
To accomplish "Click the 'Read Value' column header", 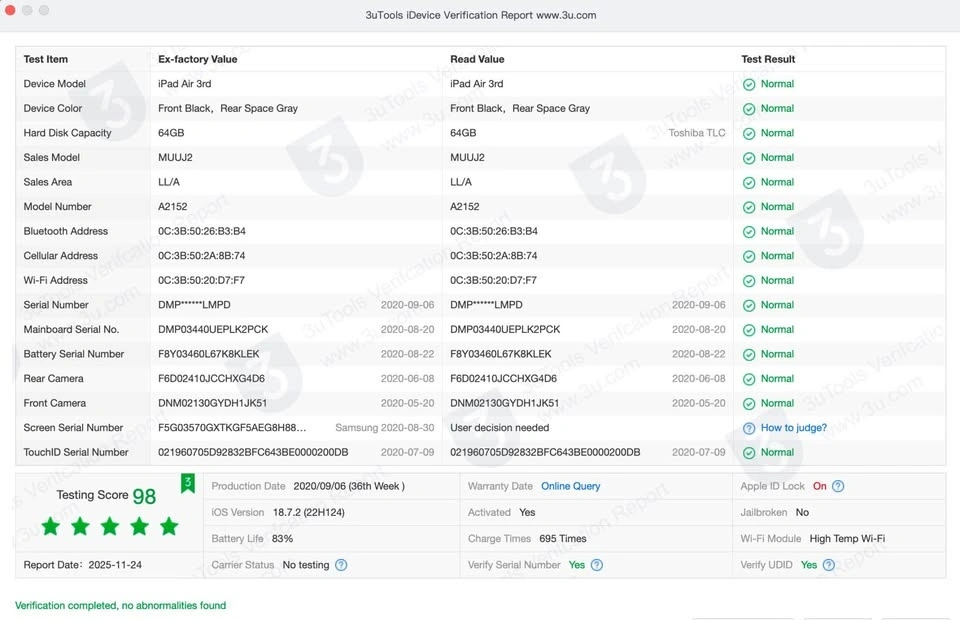I will (477, 59).
